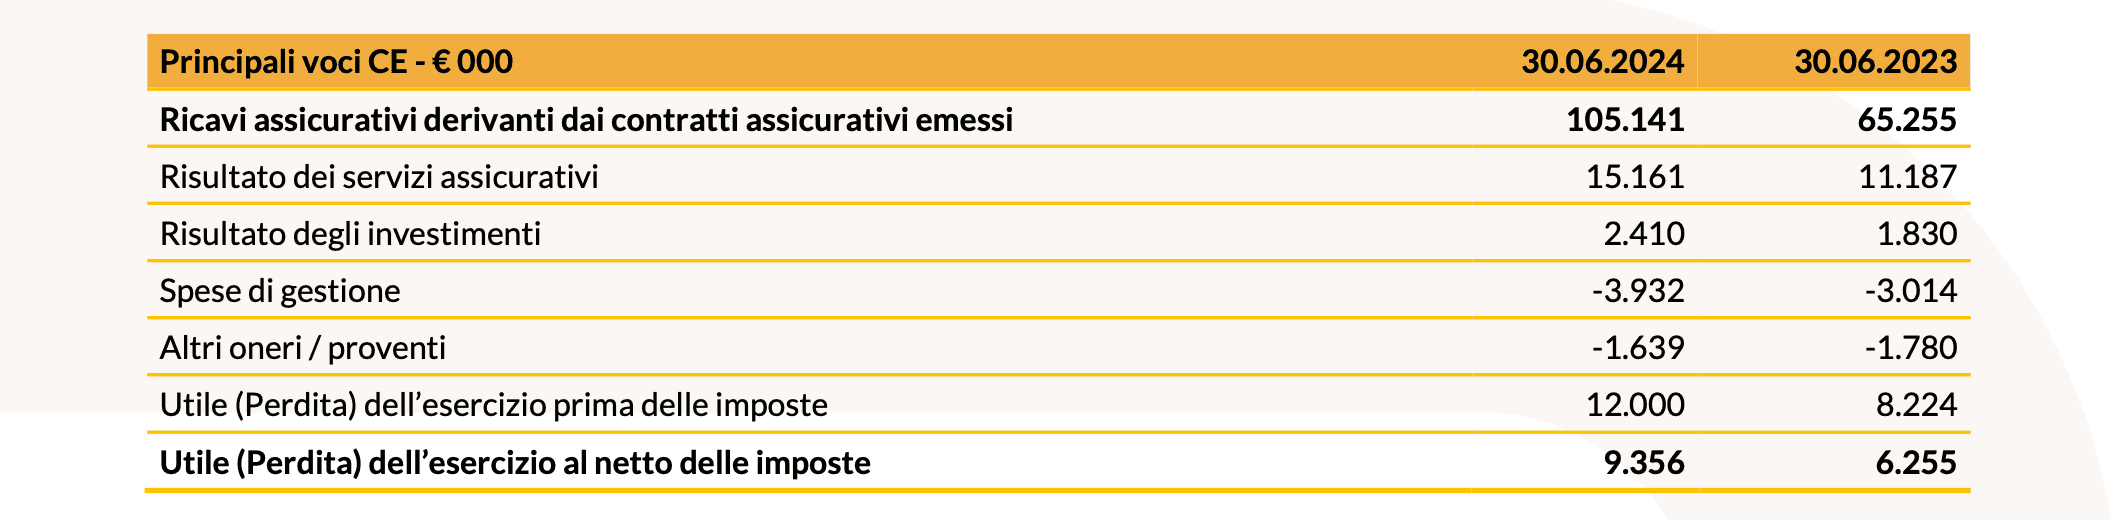Image resolution: width=2116 pixels, height=520 pixels.
Task: Click the 11.187 value cell
Action: [1907, 177]
